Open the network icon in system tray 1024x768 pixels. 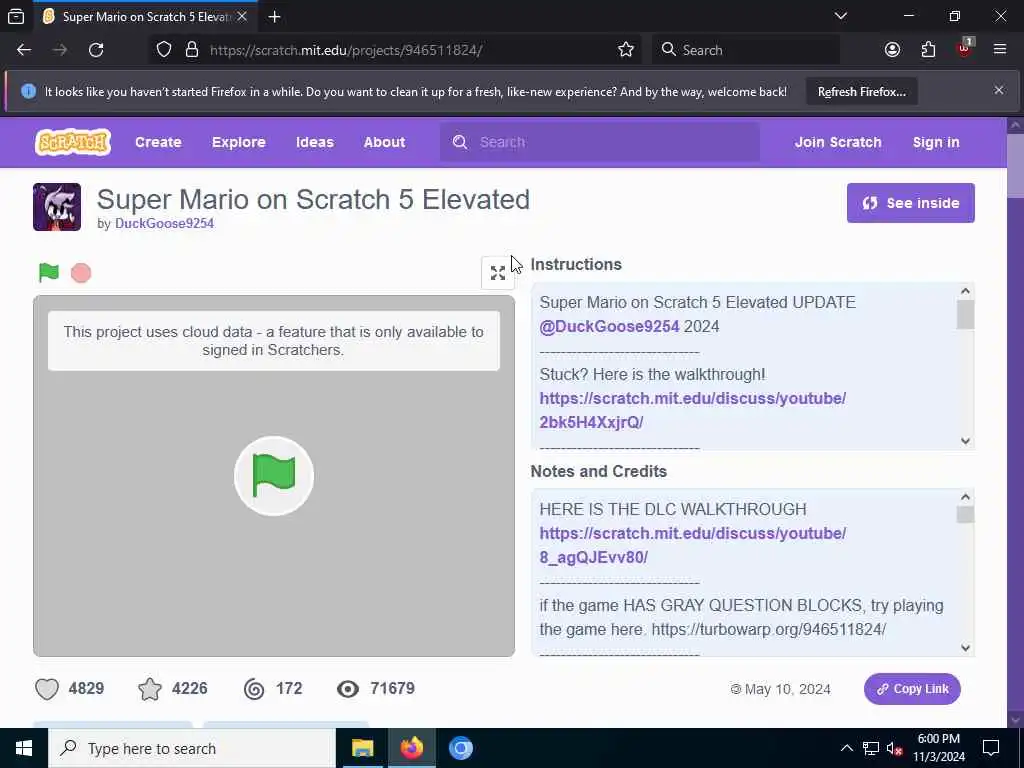(871, 748)
